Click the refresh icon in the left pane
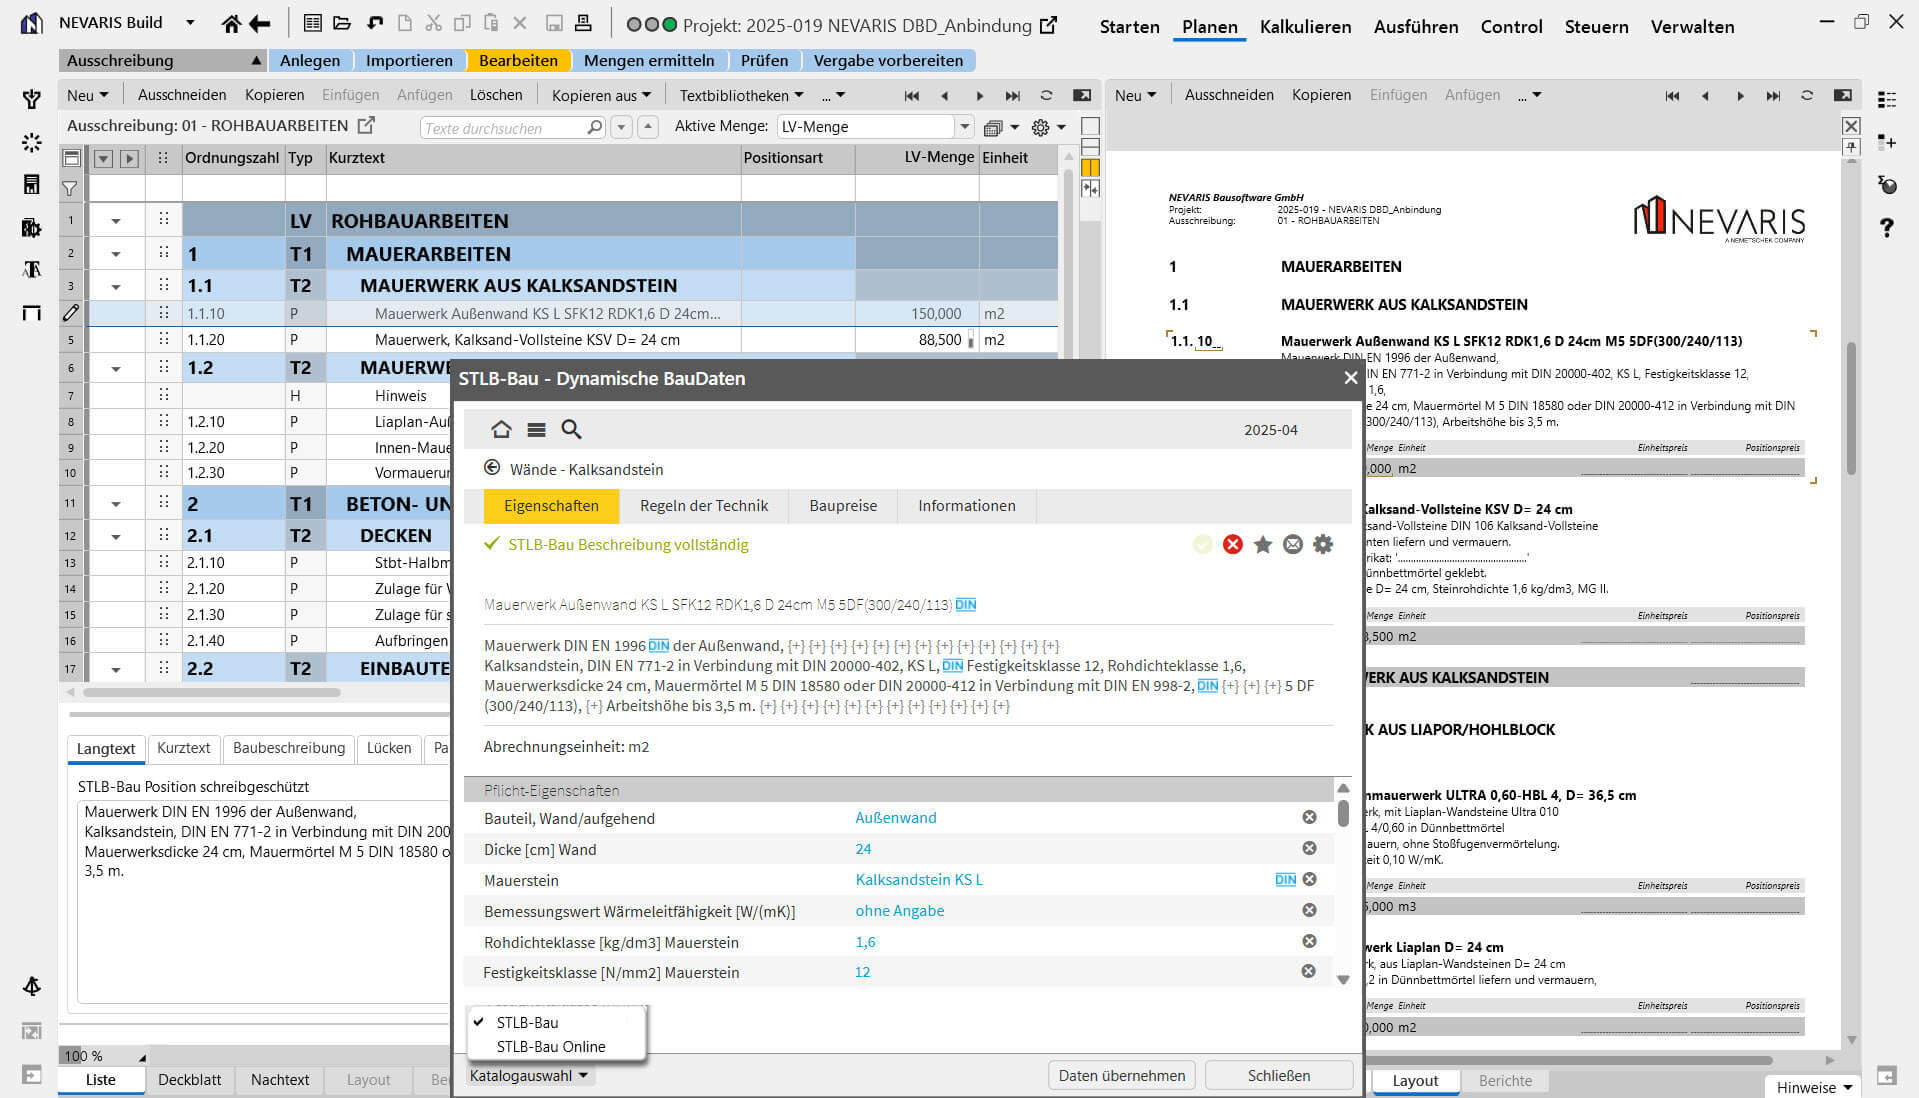The width and height of the screenshot is (1919, 1098). 1046,95
